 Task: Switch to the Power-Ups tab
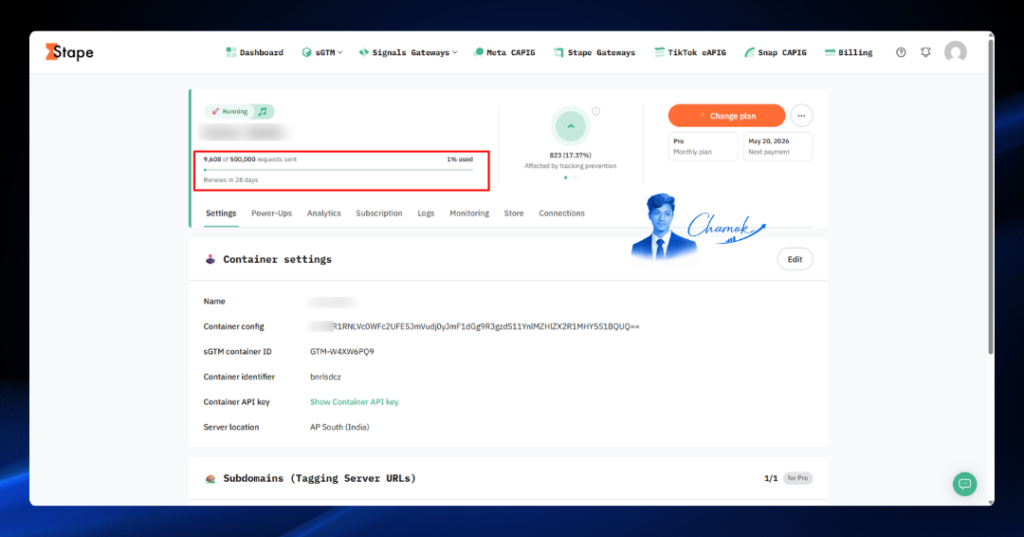coord(272,213)
